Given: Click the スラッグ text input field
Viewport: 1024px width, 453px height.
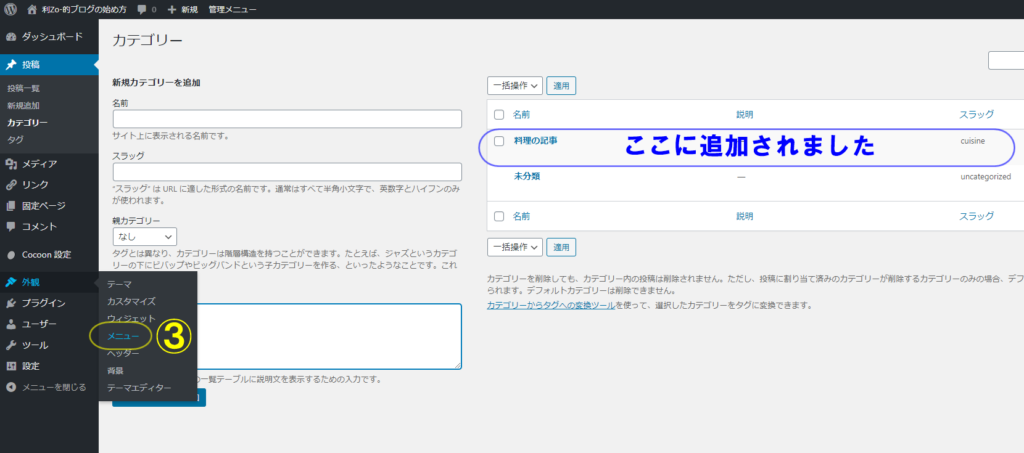Looking at the screenshot, I should [286, 172].
